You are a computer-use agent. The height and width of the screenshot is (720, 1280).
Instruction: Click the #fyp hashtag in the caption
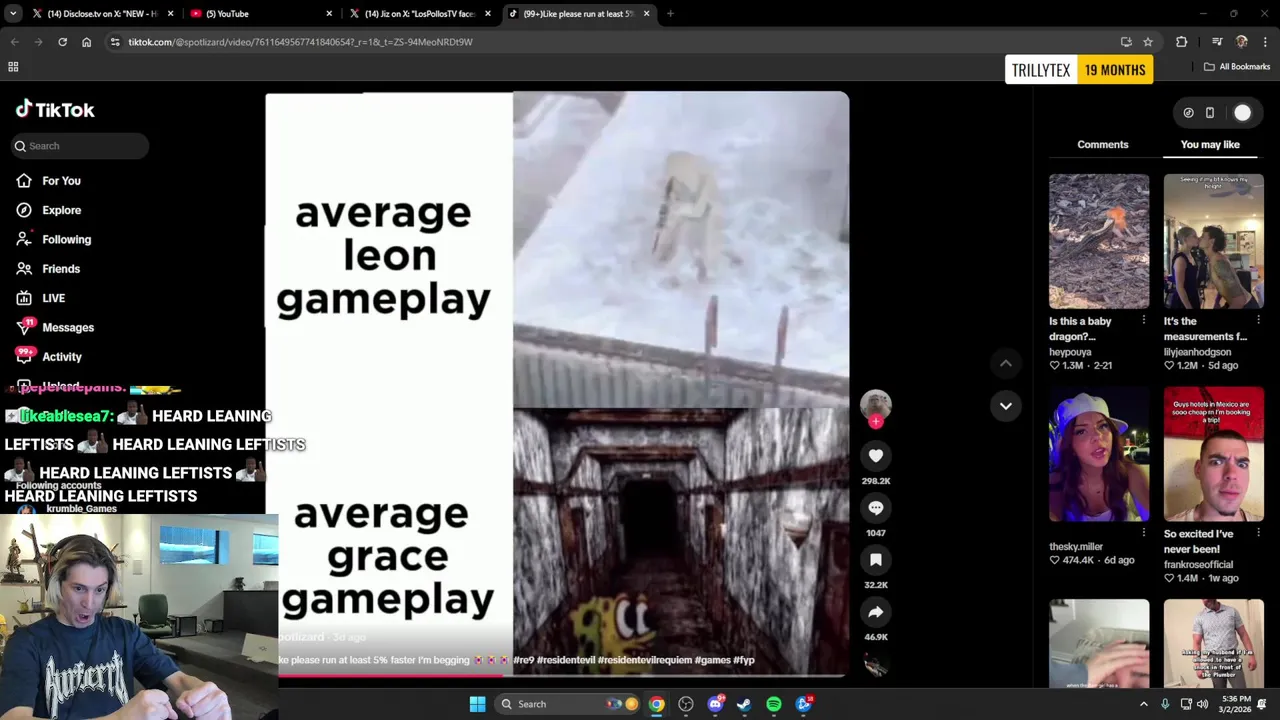743,660
